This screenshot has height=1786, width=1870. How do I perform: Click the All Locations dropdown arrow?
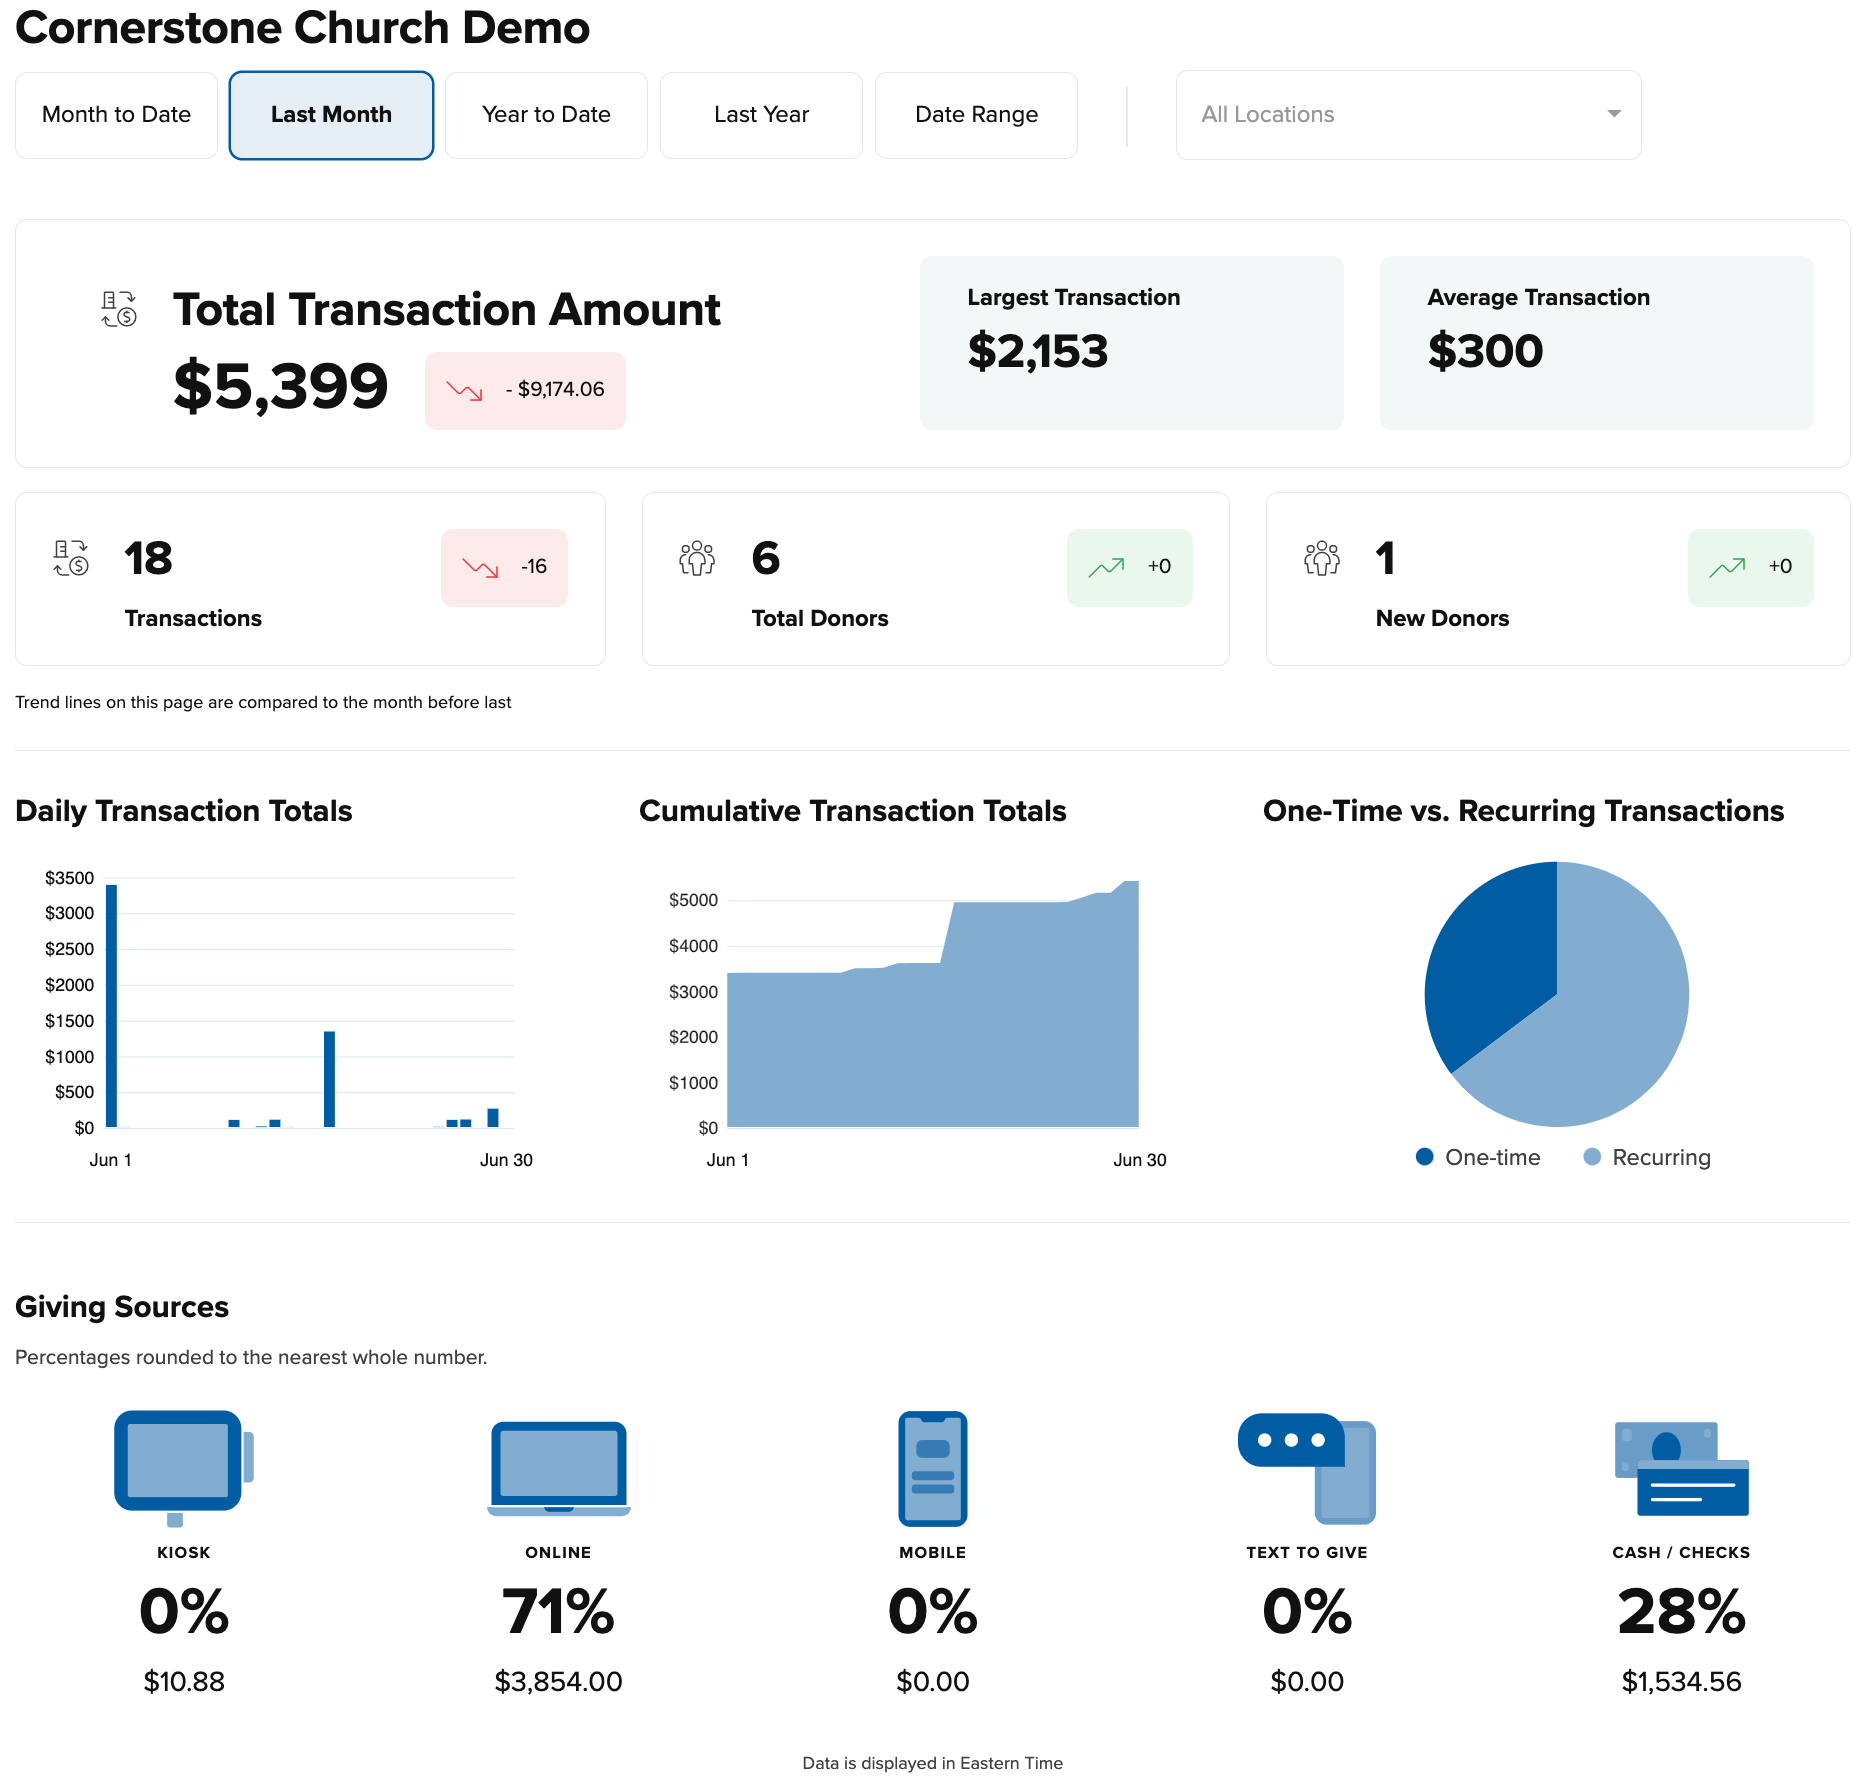[x=1613, y=114]
